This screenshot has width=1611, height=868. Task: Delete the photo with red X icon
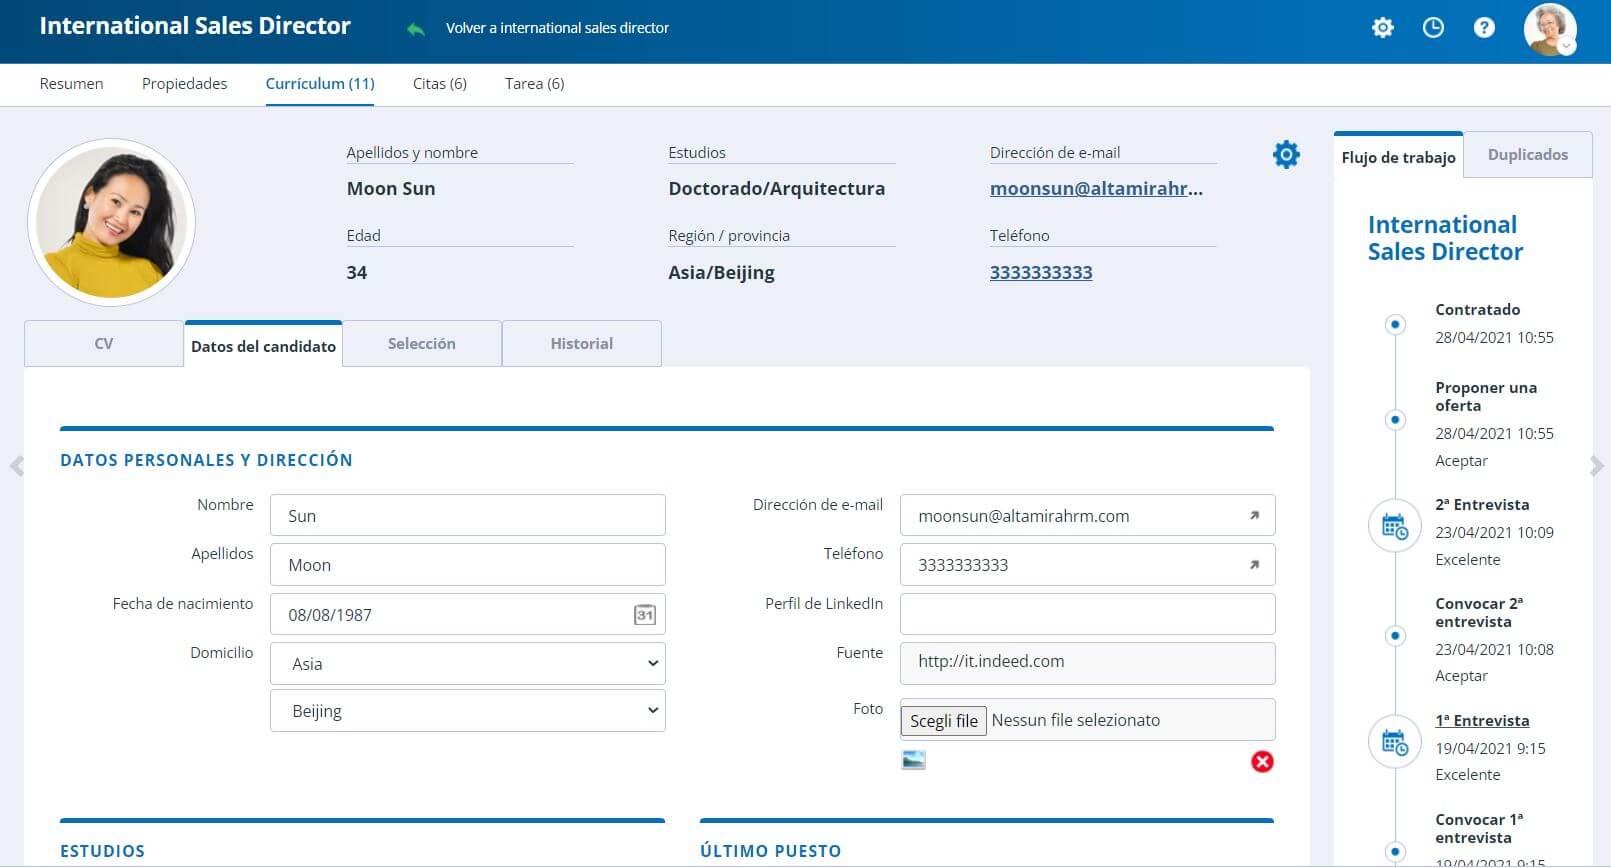[x=1262, y=762]
